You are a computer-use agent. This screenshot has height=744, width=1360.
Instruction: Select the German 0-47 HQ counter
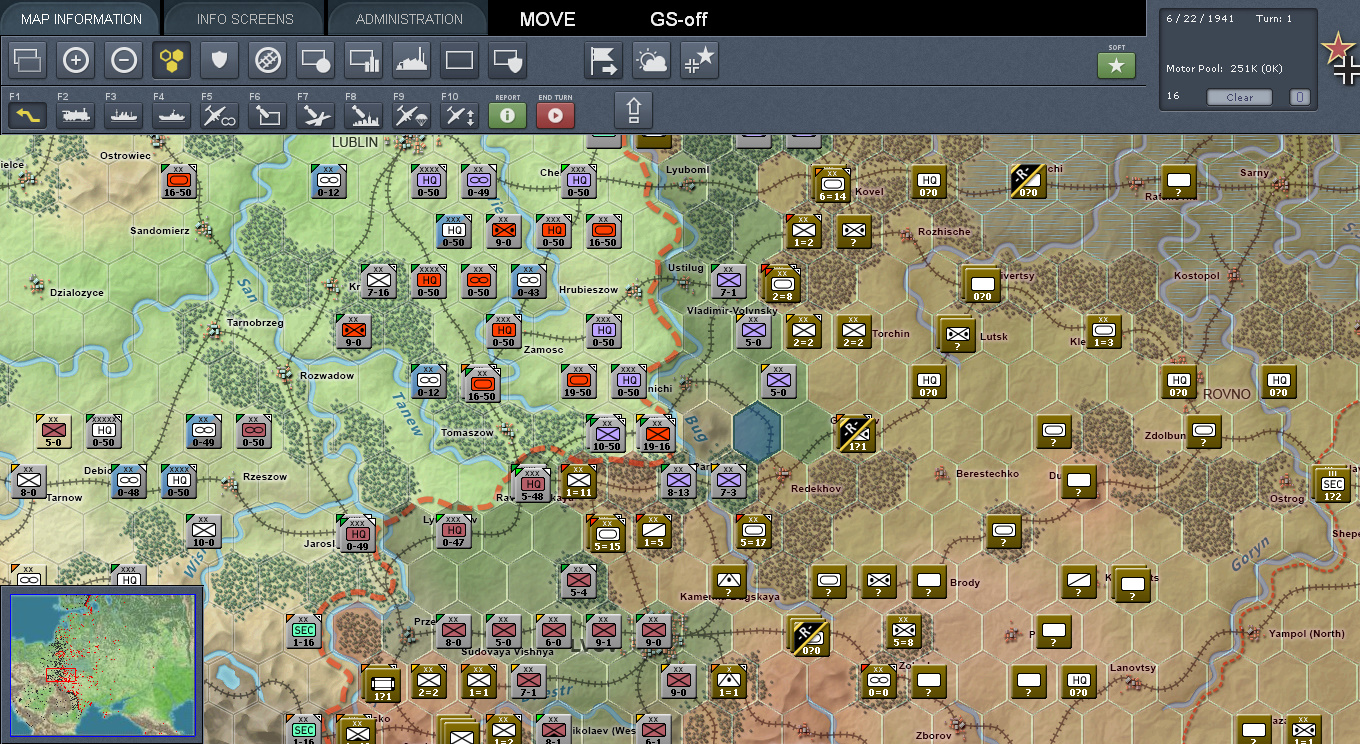point(453,531)
